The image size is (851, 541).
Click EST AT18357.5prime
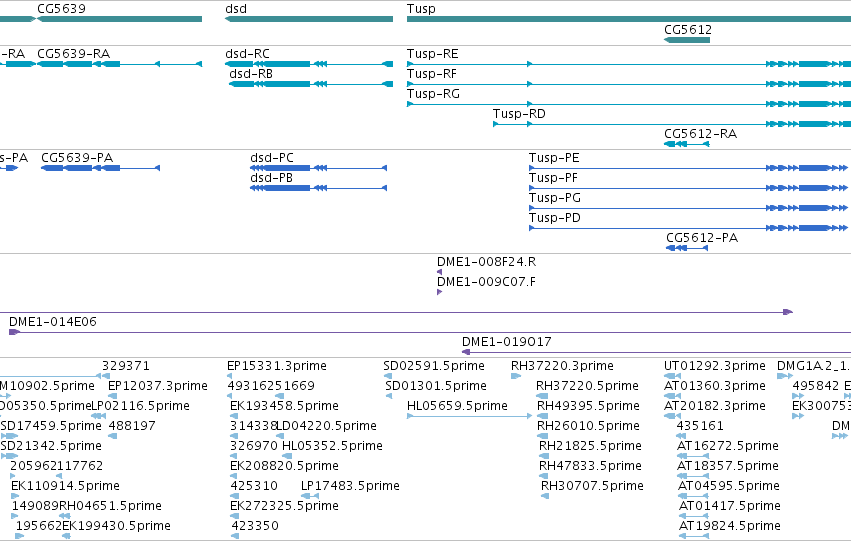pos(727,466)
